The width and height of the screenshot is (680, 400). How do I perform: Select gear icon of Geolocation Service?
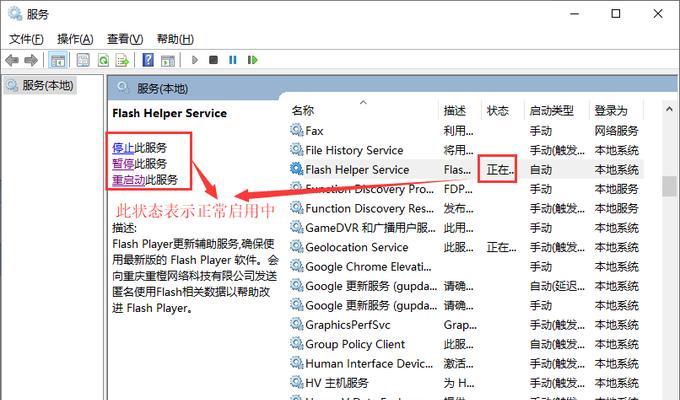coord(297,246)
